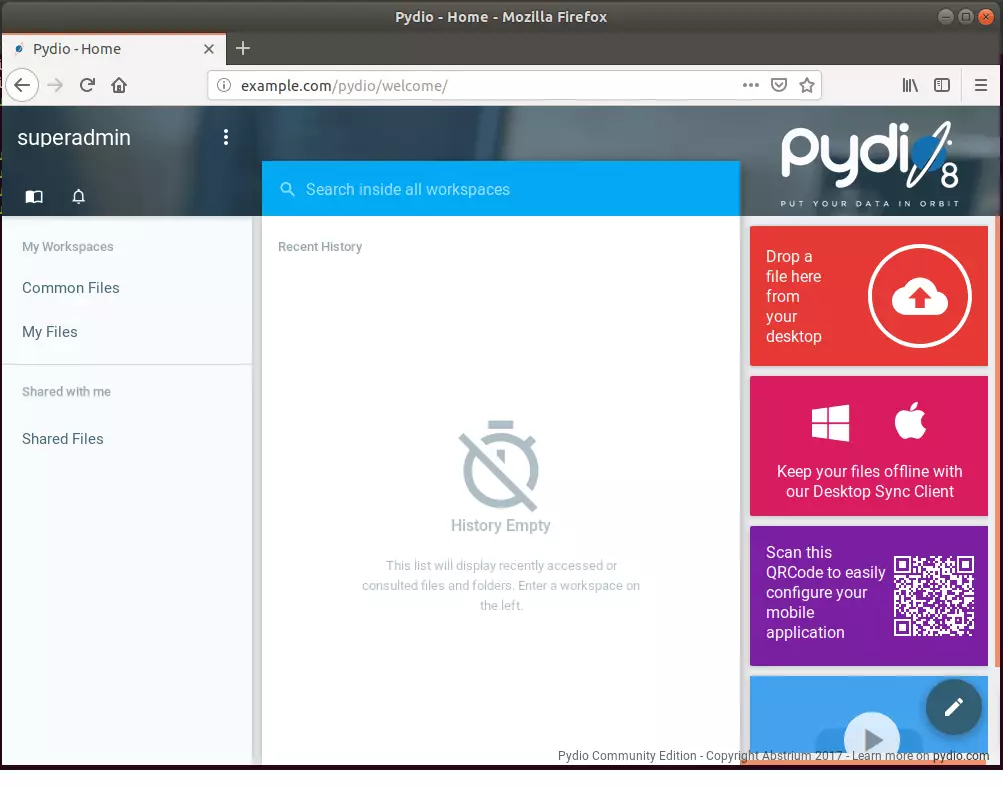Open the Firefox hamburger menu
Screen dimensions: 1003x787
(981, 85)
